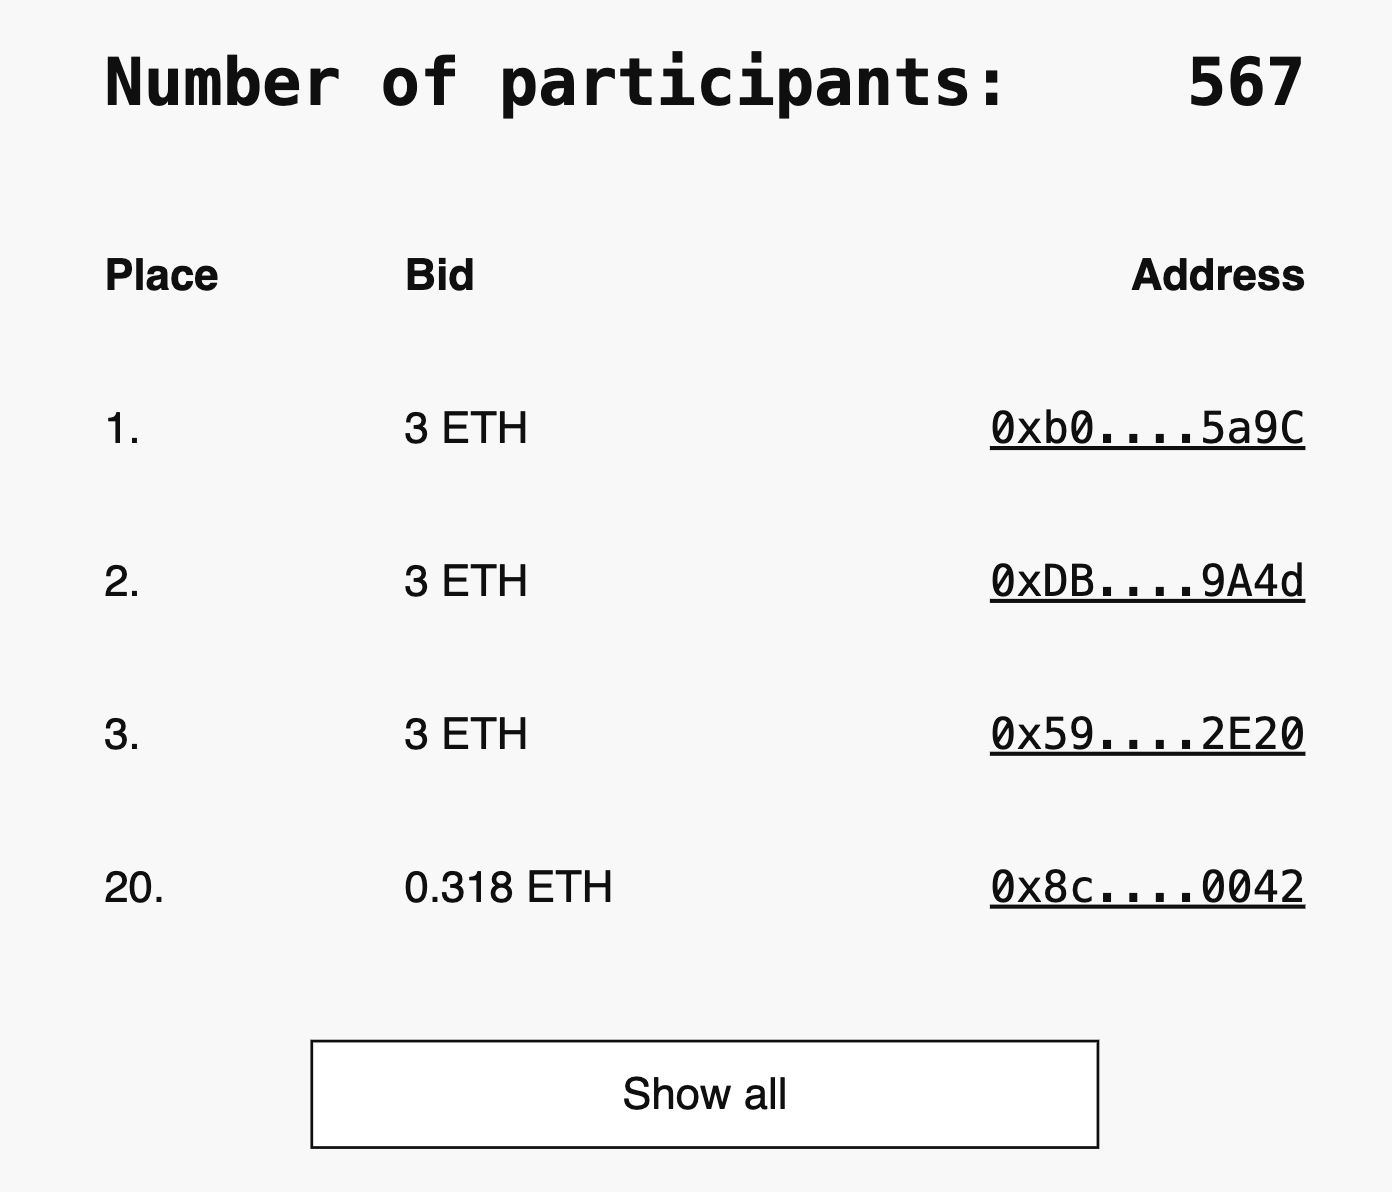The width and height of the screenshot is (1392, 1192).
Task: Select the Address column header
Action: point(1219,276)
